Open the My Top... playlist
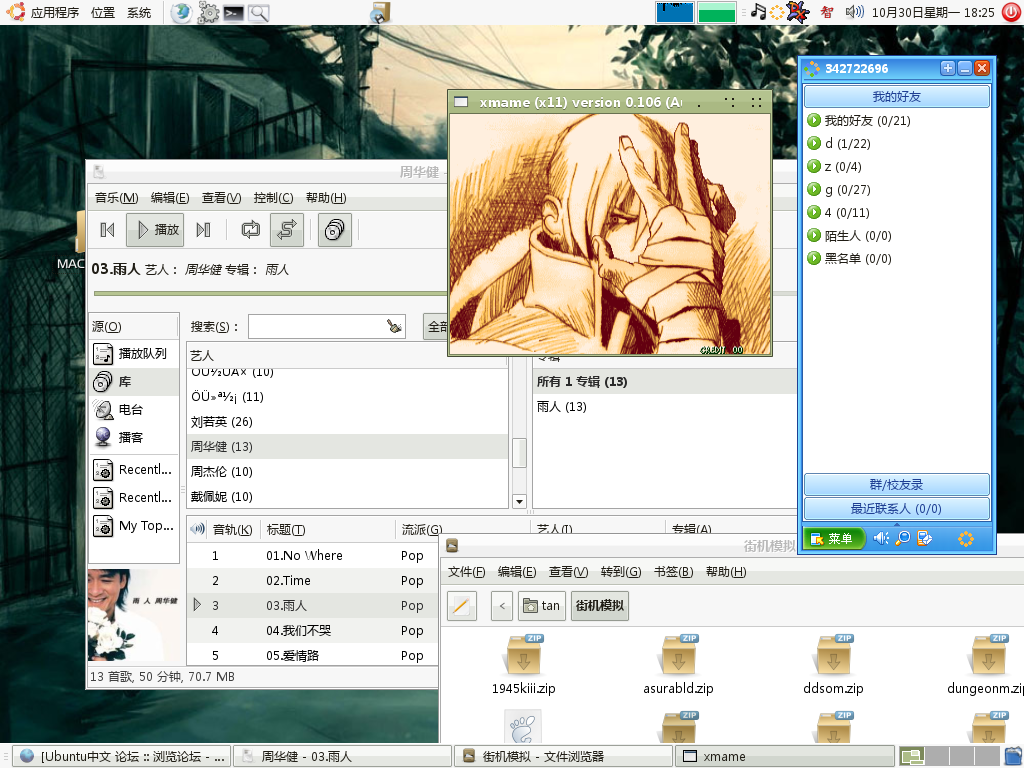Screen dimensions: 1024x768 tap(134, 526)
